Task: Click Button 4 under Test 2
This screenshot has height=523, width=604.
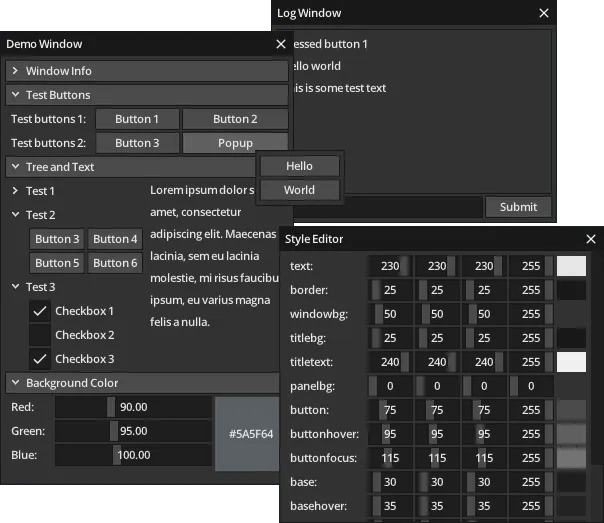Action: pos(115,239)
